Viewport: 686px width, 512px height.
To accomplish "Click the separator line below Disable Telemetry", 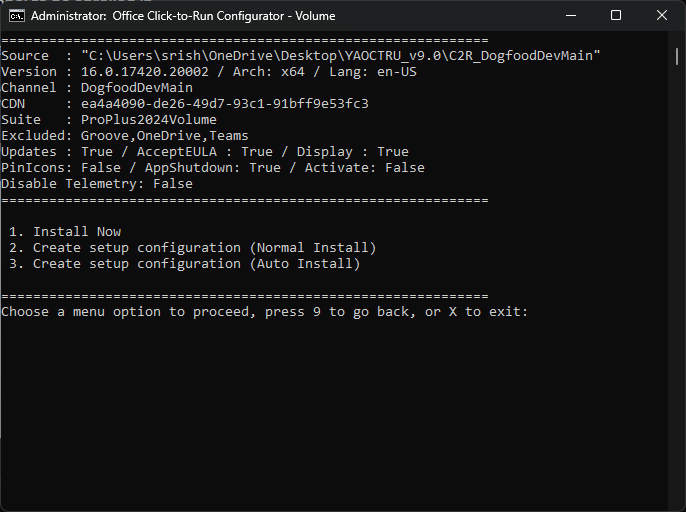I will pos(245,200).
